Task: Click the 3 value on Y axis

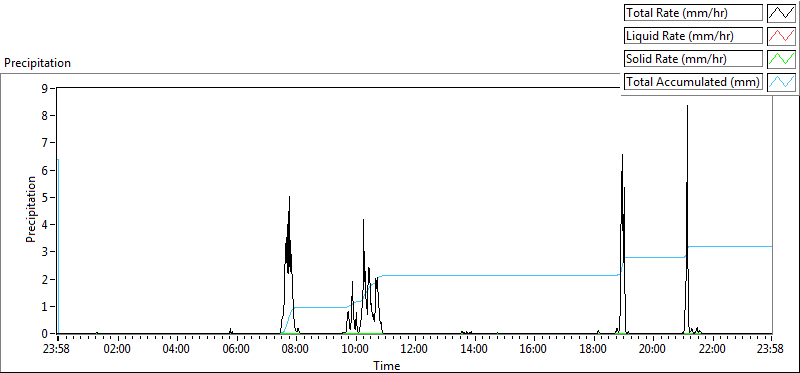Action: pos(45,252)
